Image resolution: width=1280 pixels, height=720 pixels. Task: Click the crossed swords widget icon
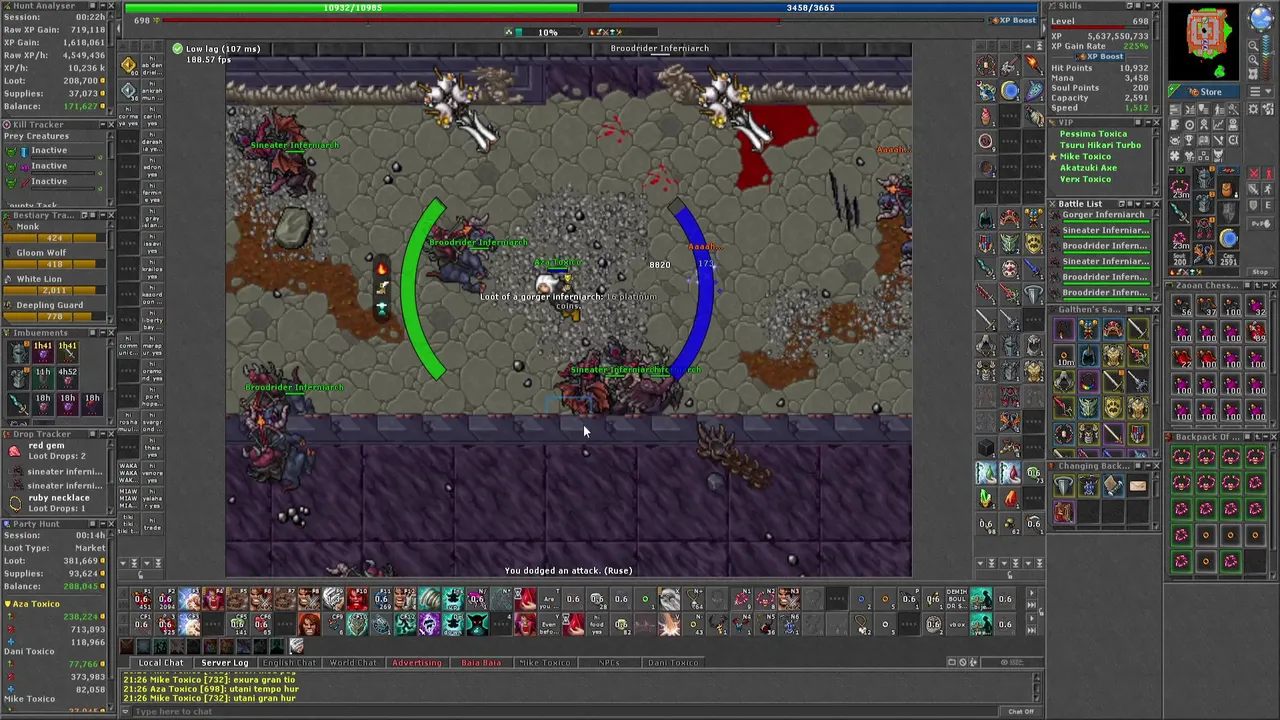coord(1218,139)
